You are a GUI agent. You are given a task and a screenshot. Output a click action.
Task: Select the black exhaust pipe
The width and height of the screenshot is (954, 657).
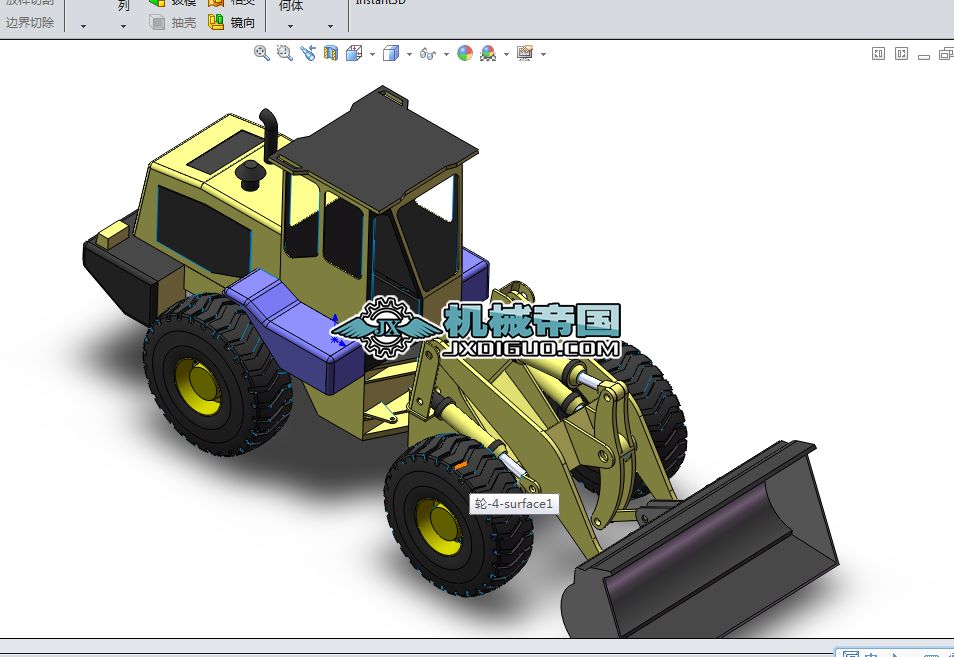tap(270, 135)
